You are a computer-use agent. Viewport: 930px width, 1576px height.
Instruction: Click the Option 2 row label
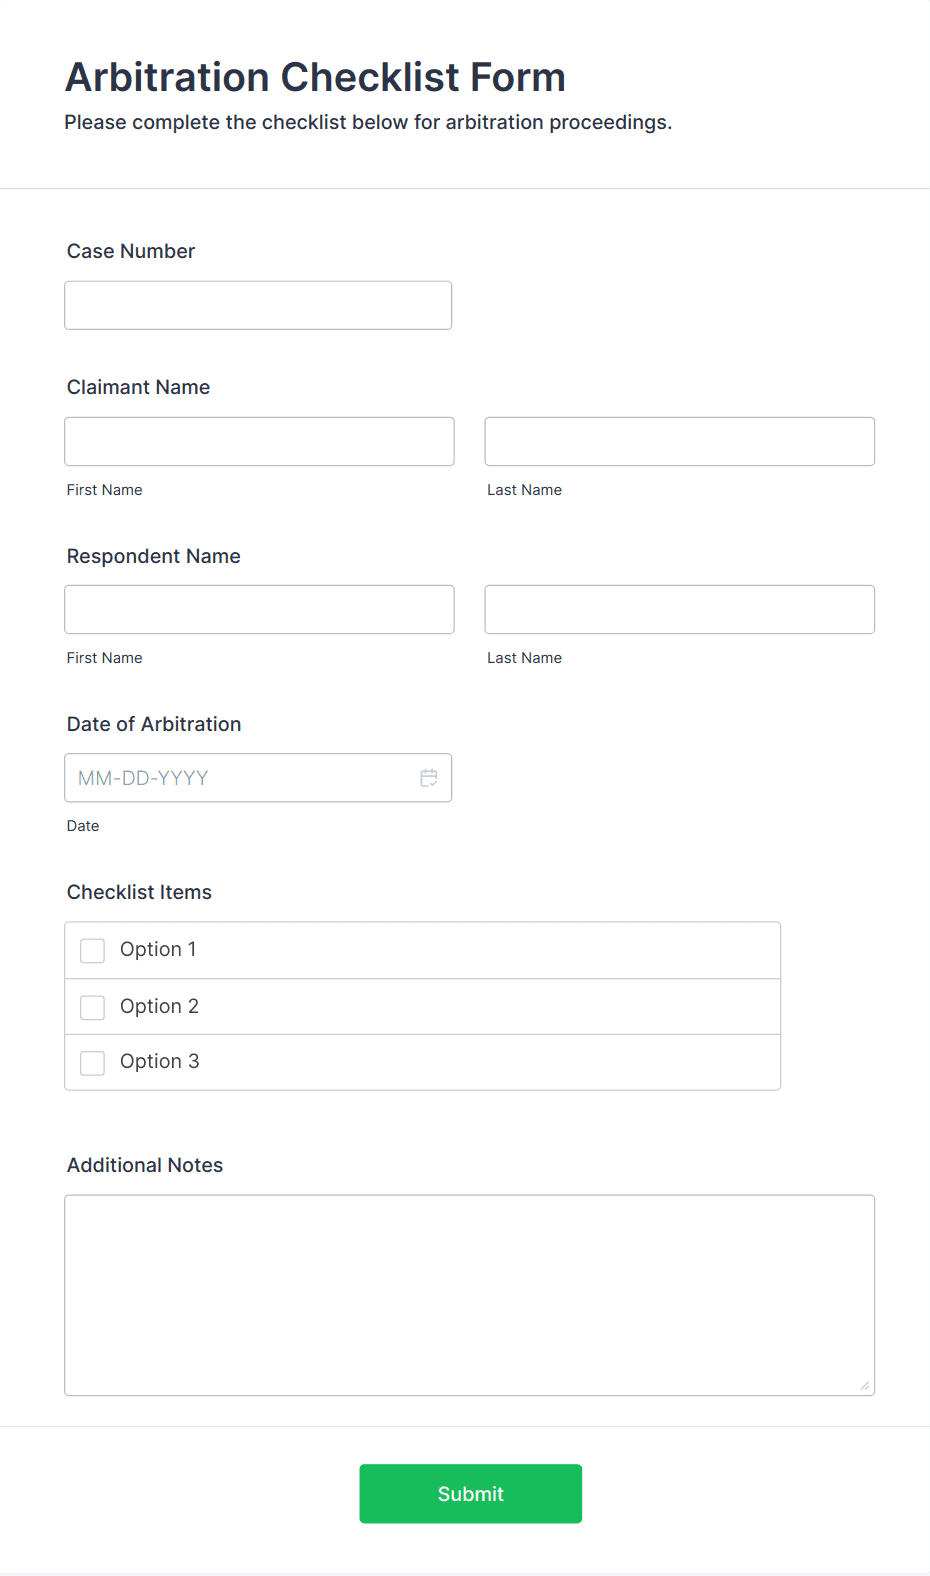(159, 1006)
